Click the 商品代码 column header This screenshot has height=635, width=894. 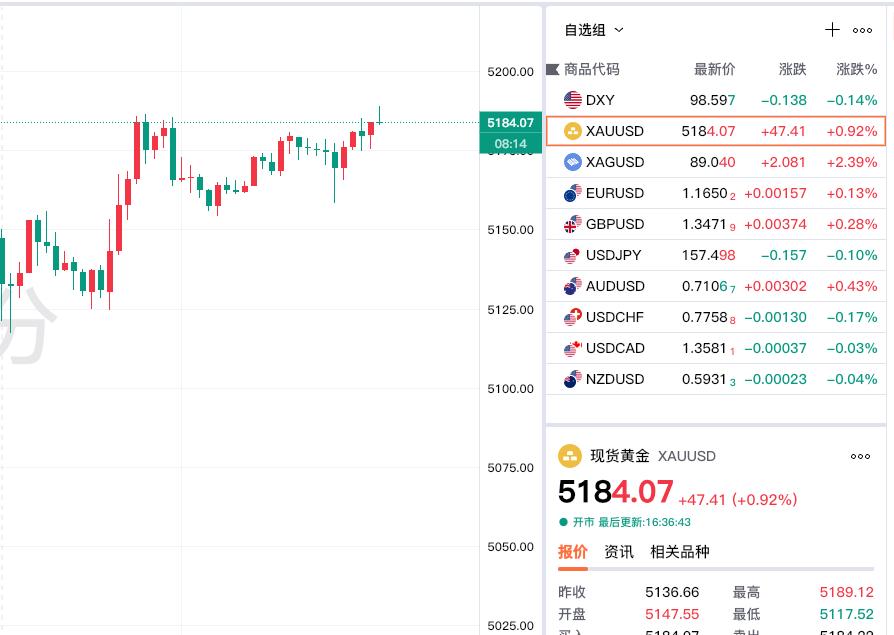(x=591, y=69)
